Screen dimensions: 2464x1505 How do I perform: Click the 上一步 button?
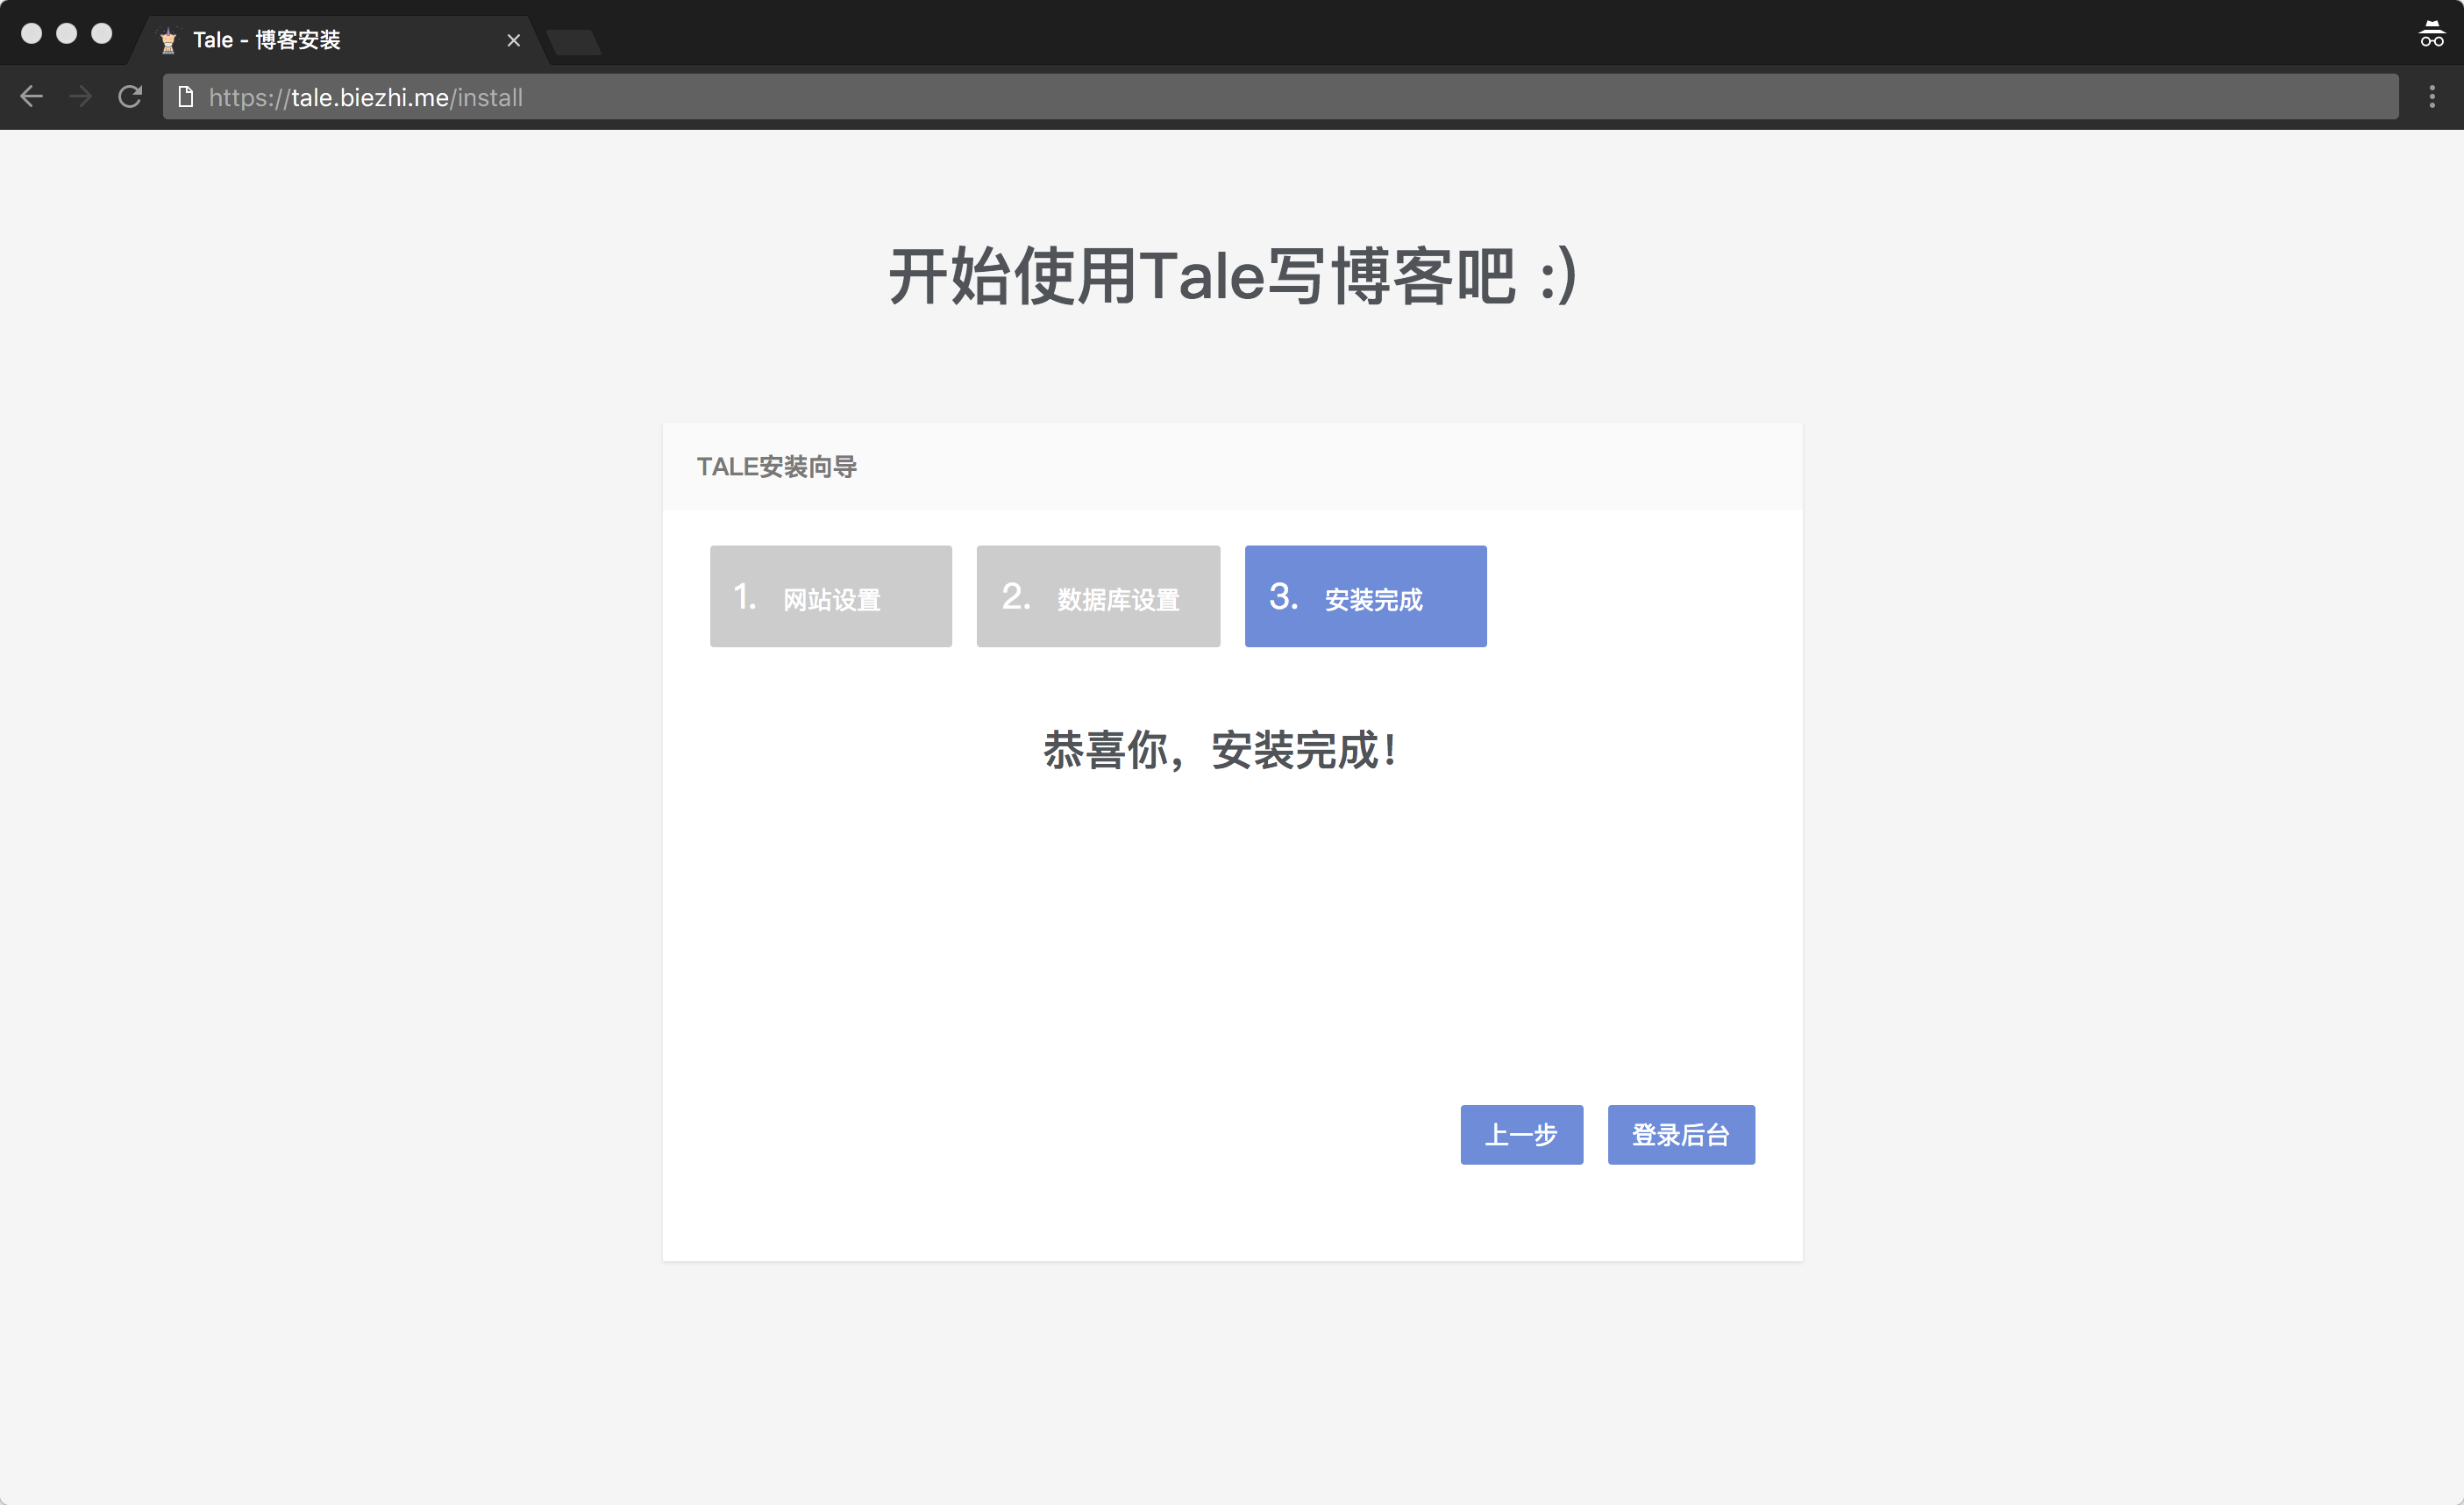tap(1522, 1135)
